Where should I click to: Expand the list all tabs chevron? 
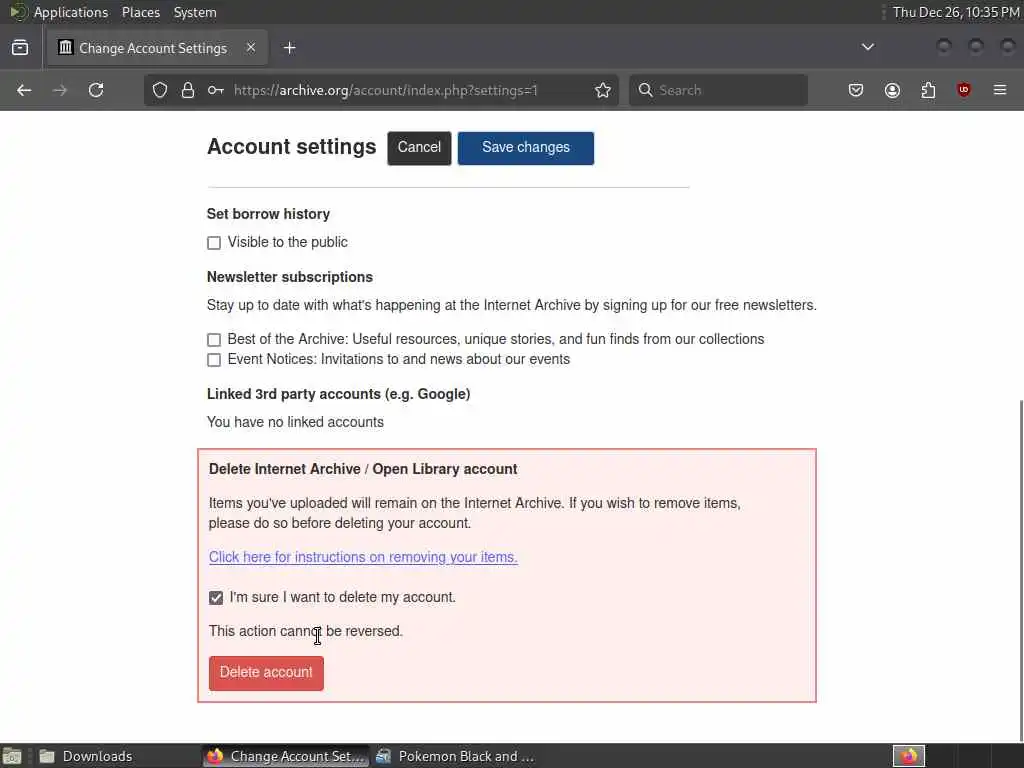[x=867, y=47]
